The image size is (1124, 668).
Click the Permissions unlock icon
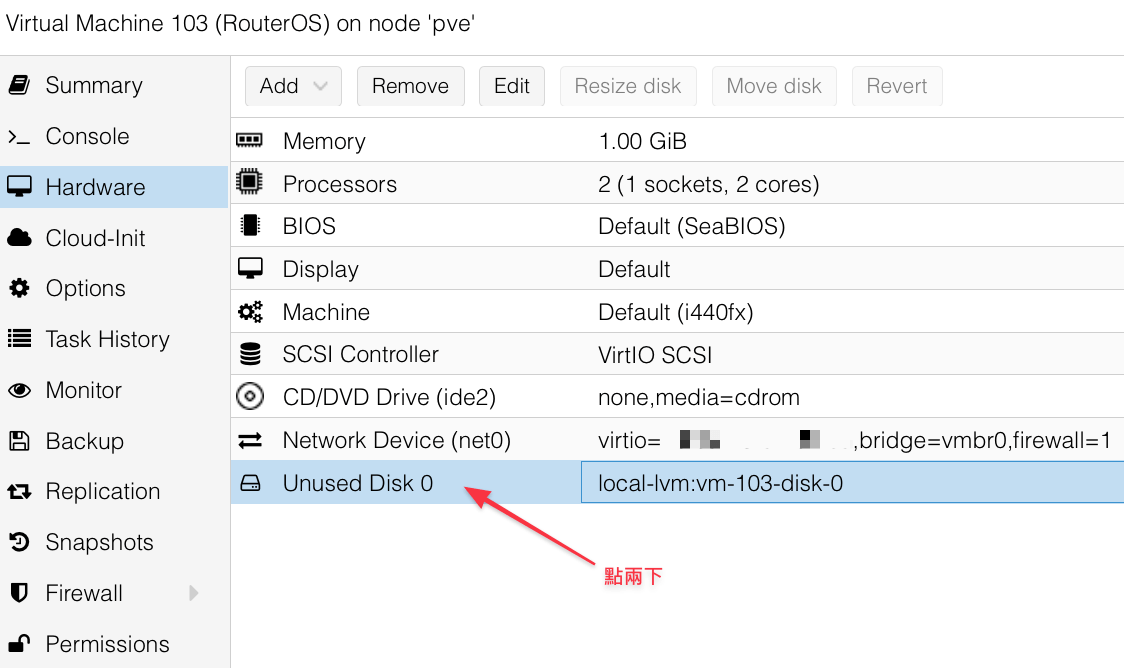click(x=19, y=644)
